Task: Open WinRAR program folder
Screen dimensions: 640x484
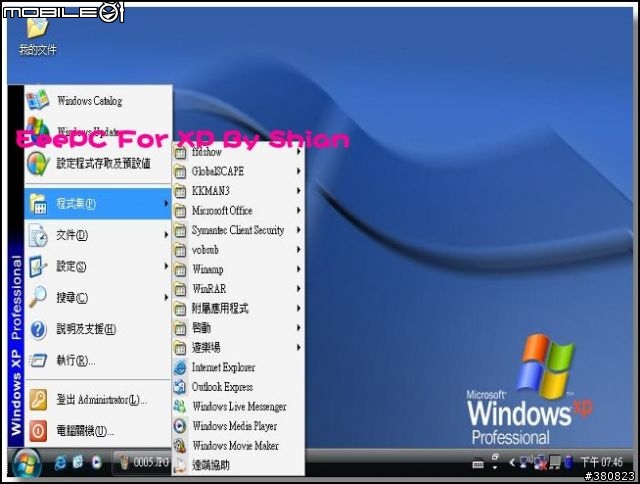Action: 238,289
